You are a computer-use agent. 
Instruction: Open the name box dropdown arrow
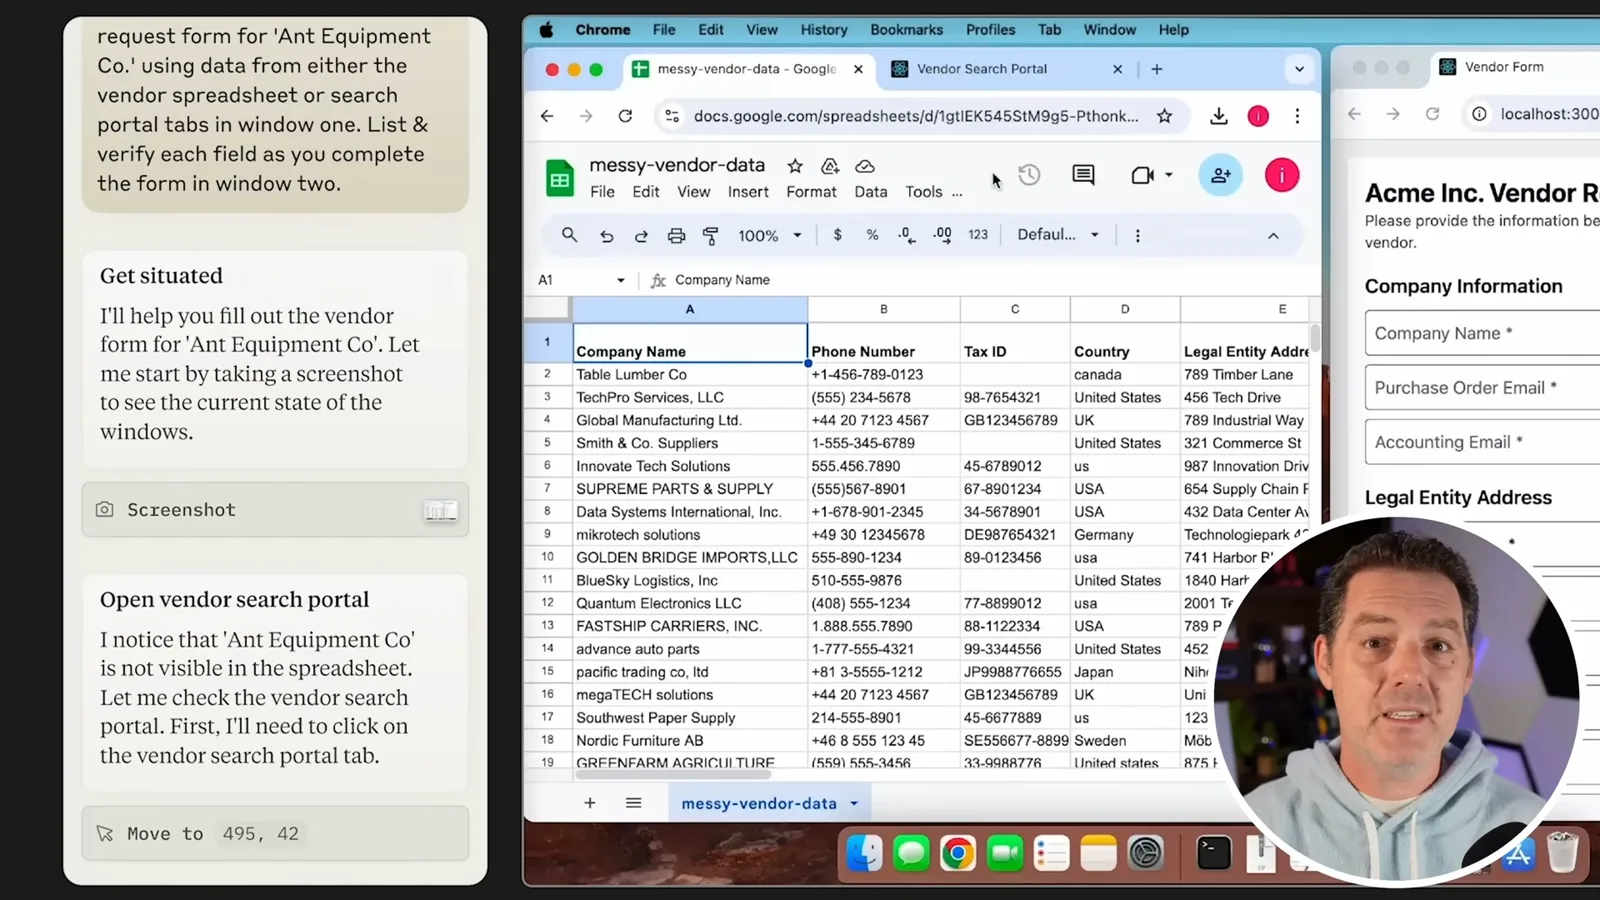click(x=621, y=280)
